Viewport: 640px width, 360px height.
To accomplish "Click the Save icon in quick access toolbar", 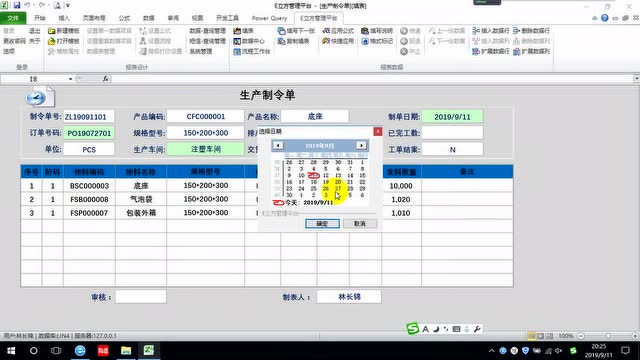I will click(x=17, y=6).
